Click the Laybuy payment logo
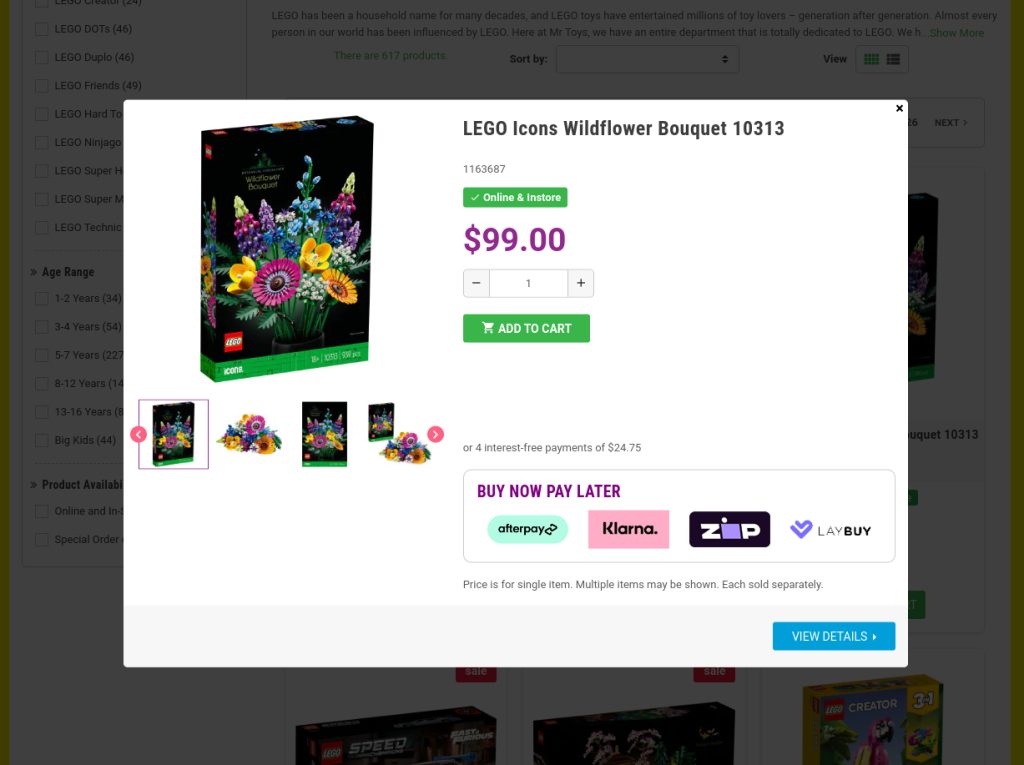Viewport: 1024px width, 765px height. [831, 530]
